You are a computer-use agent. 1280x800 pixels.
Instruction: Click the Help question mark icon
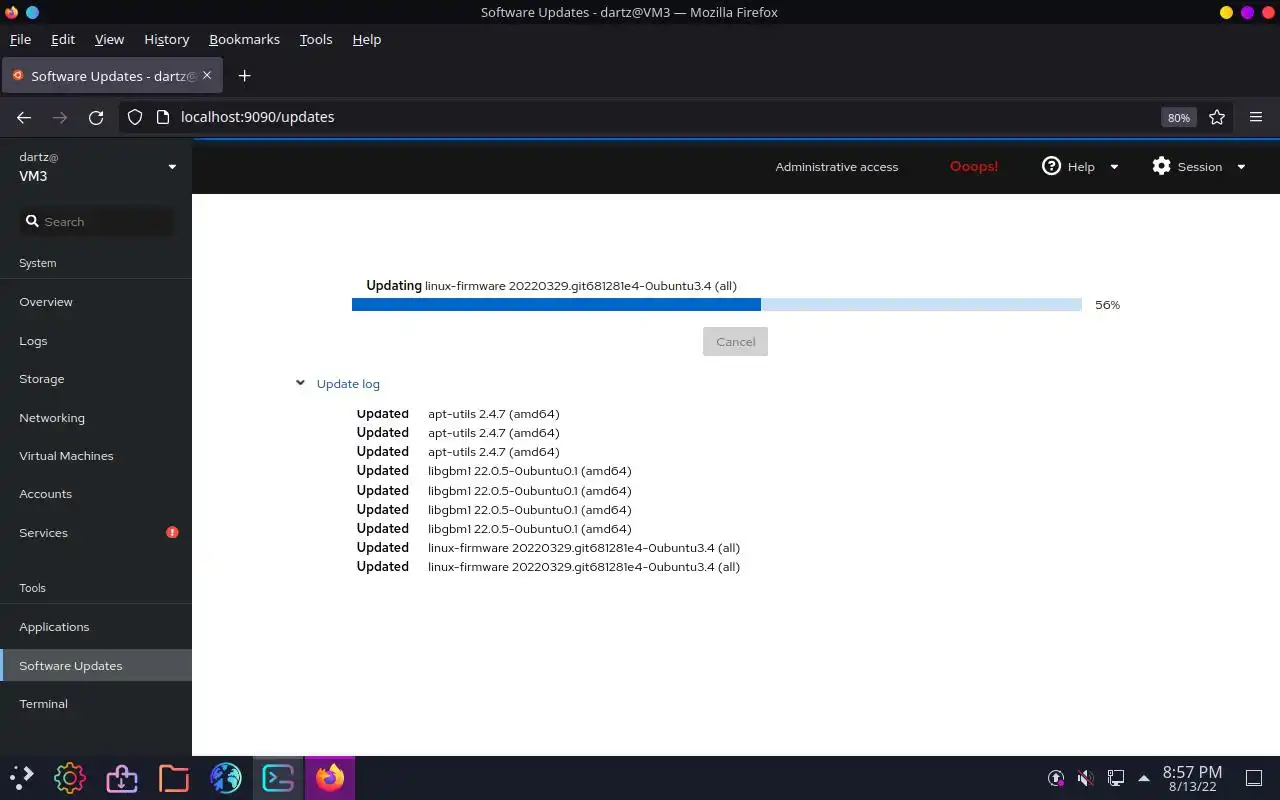click(1051, 166)
